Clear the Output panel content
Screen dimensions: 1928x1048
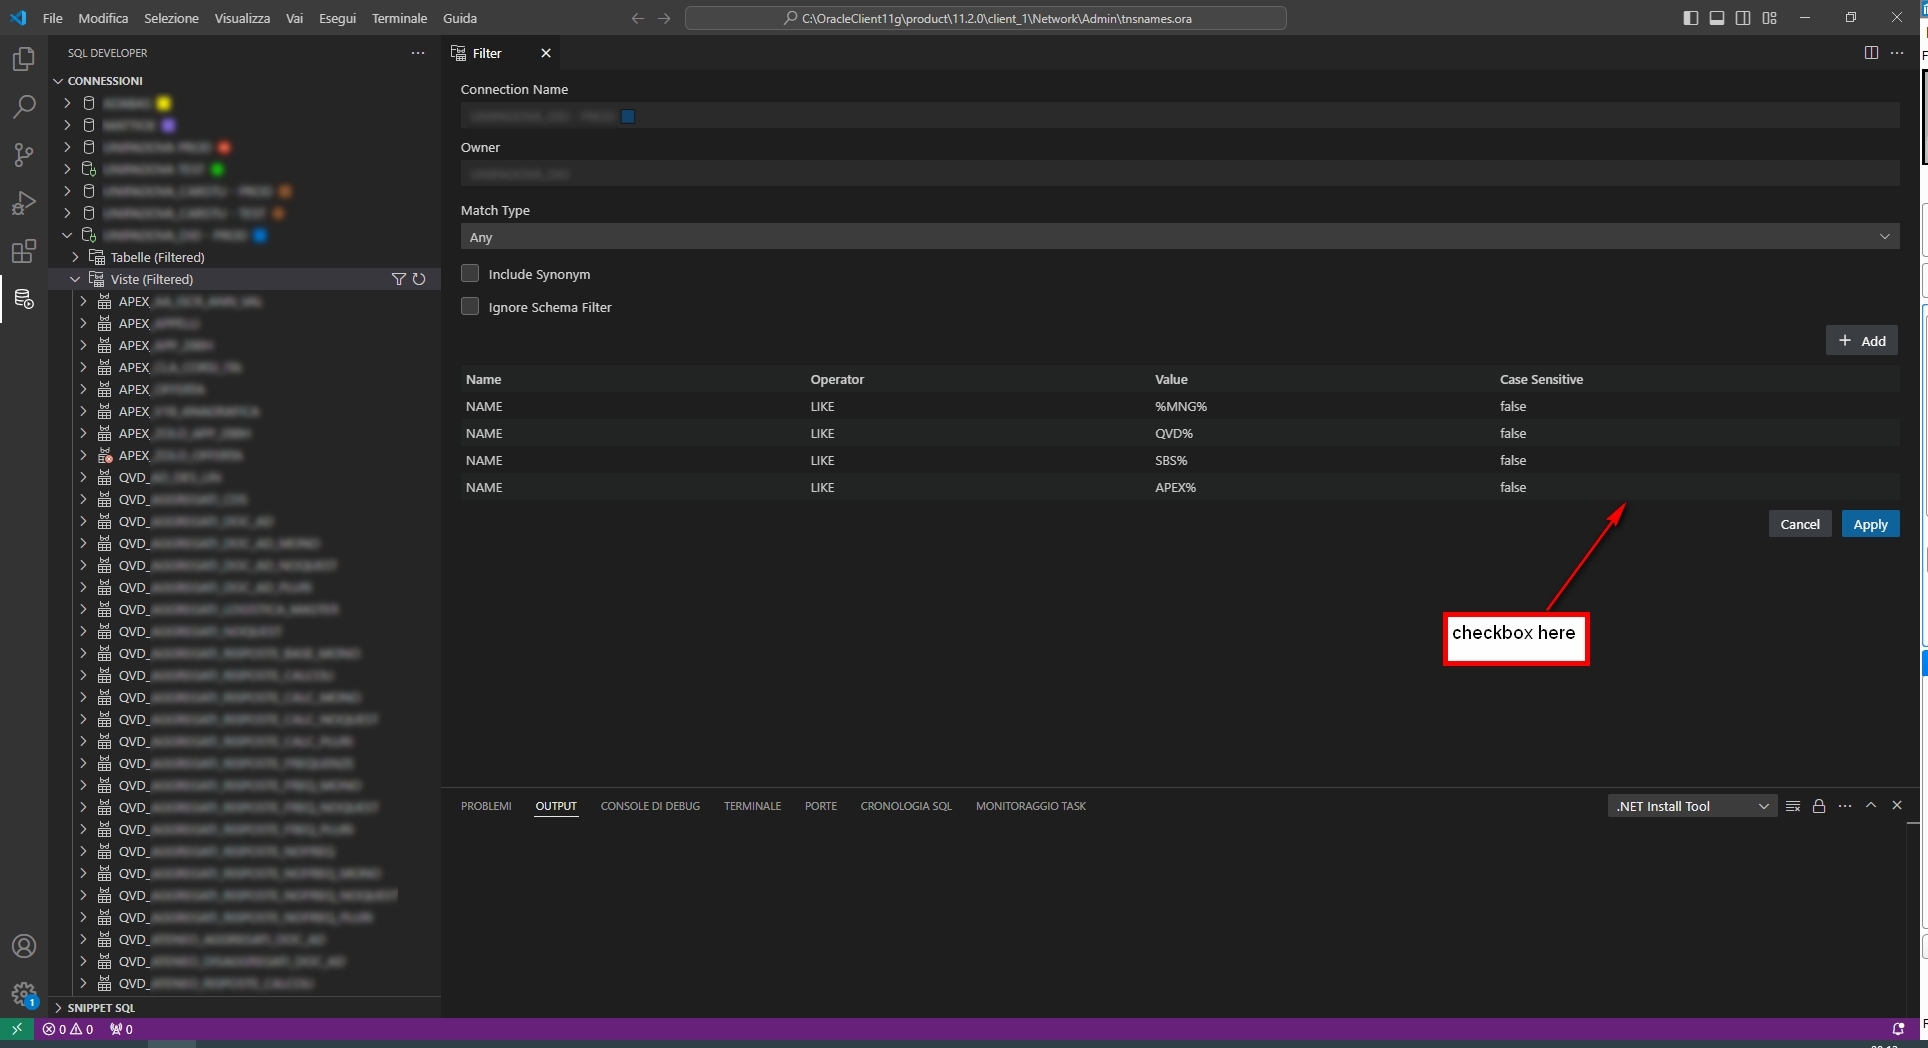(x=1793, y=805)
